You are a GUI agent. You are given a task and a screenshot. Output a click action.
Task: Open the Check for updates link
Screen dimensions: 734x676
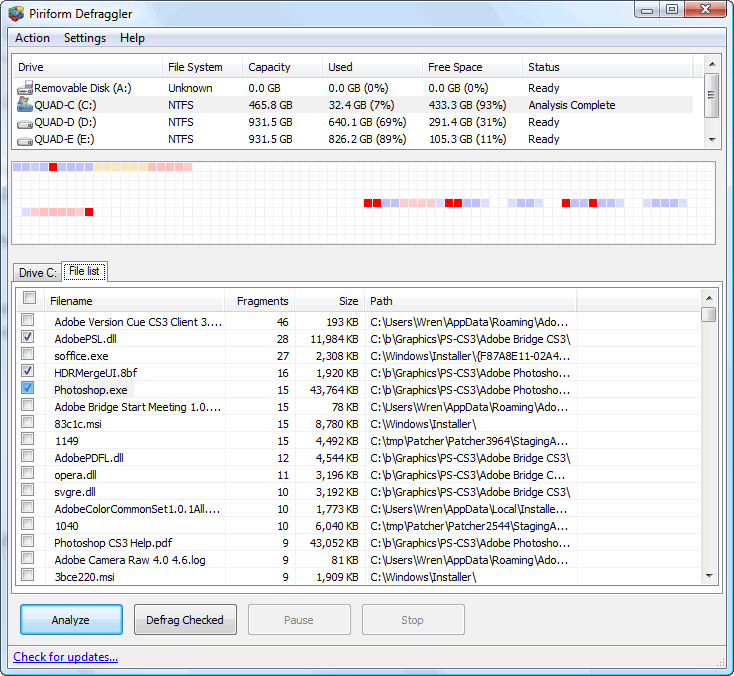coord(66,657)
